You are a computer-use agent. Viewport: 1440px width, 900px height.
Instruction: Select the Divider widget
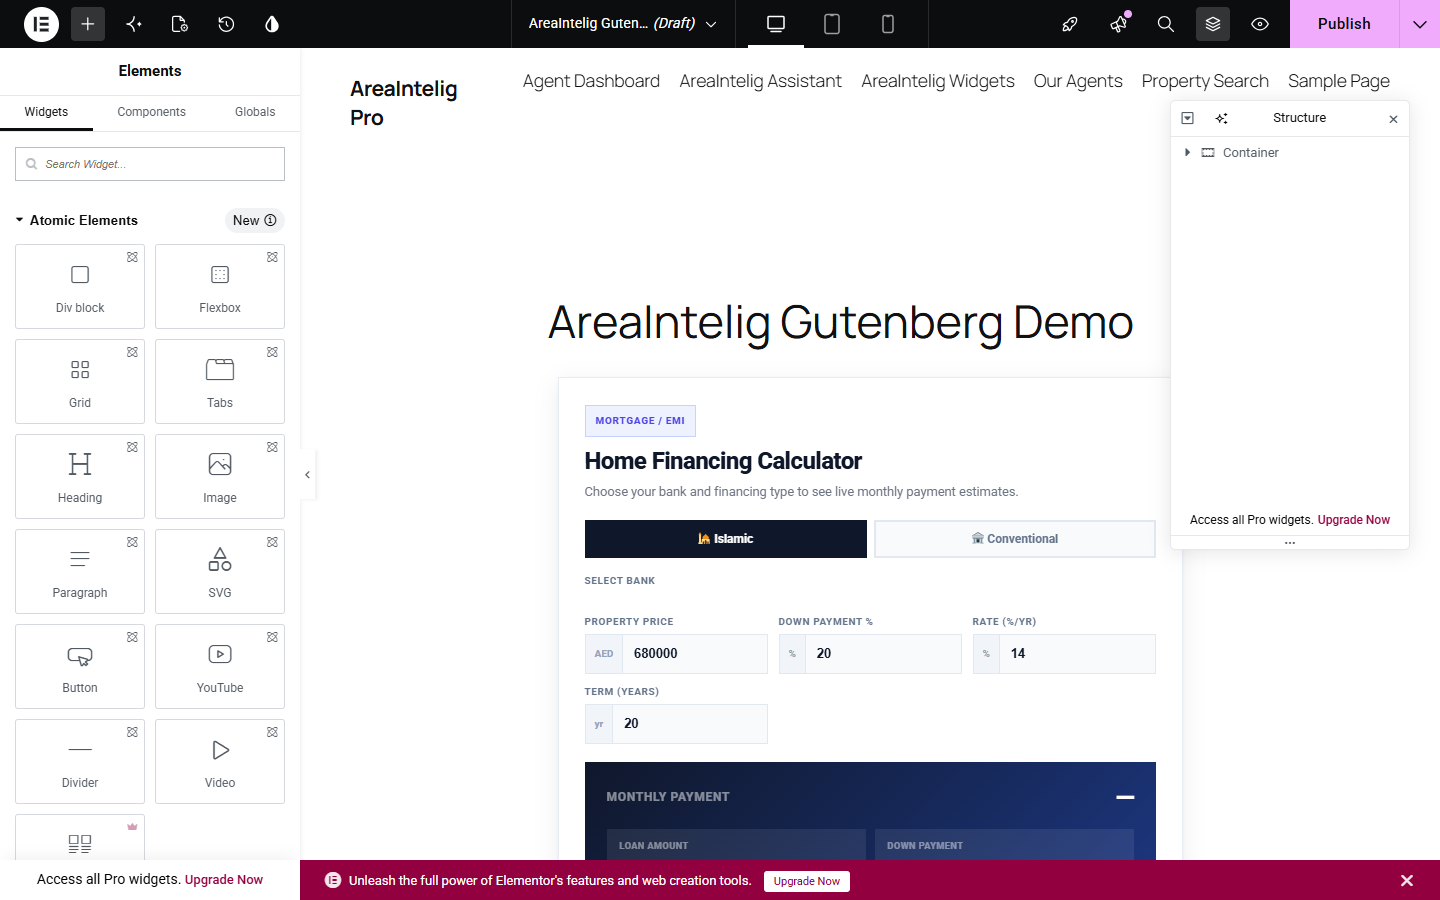(x=80, y=761)
